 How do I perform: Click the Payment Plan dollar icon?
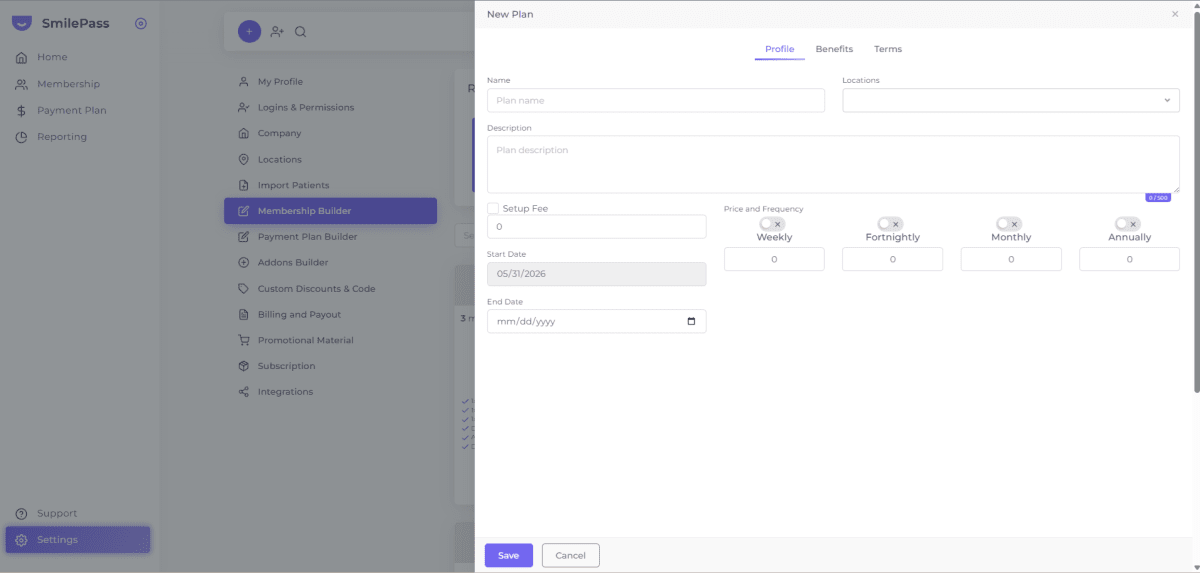click(21, 110)
